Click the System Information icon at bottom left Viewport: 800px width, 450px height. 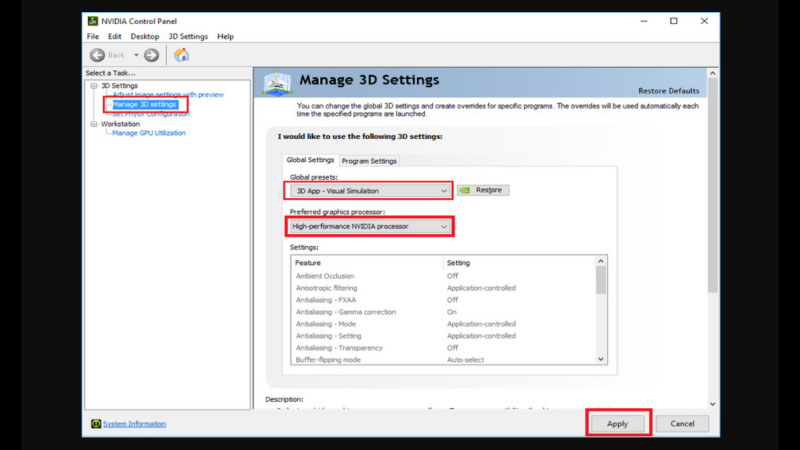tap(96, 424)
